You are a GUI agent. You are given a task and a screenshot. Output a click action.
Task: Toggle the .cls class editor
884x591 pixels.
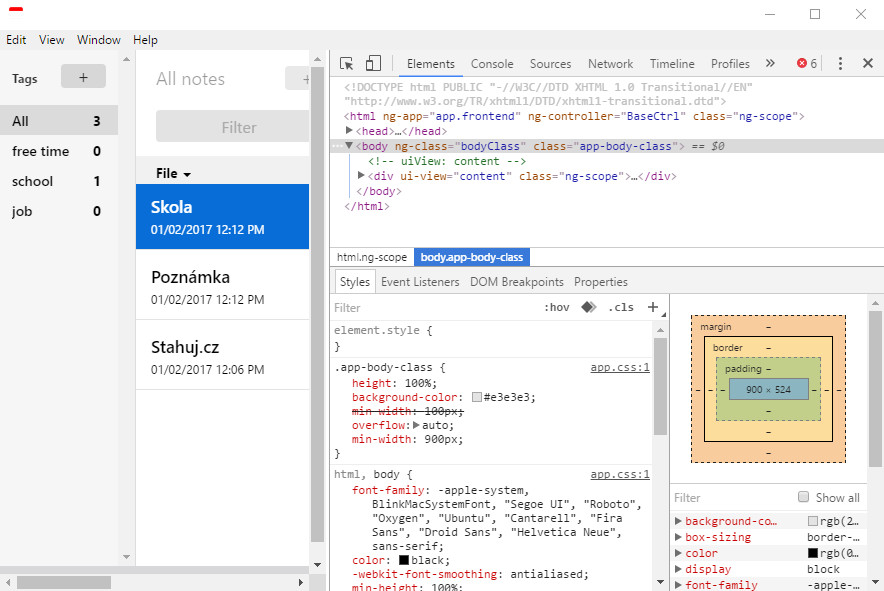[x=621, y=307]
